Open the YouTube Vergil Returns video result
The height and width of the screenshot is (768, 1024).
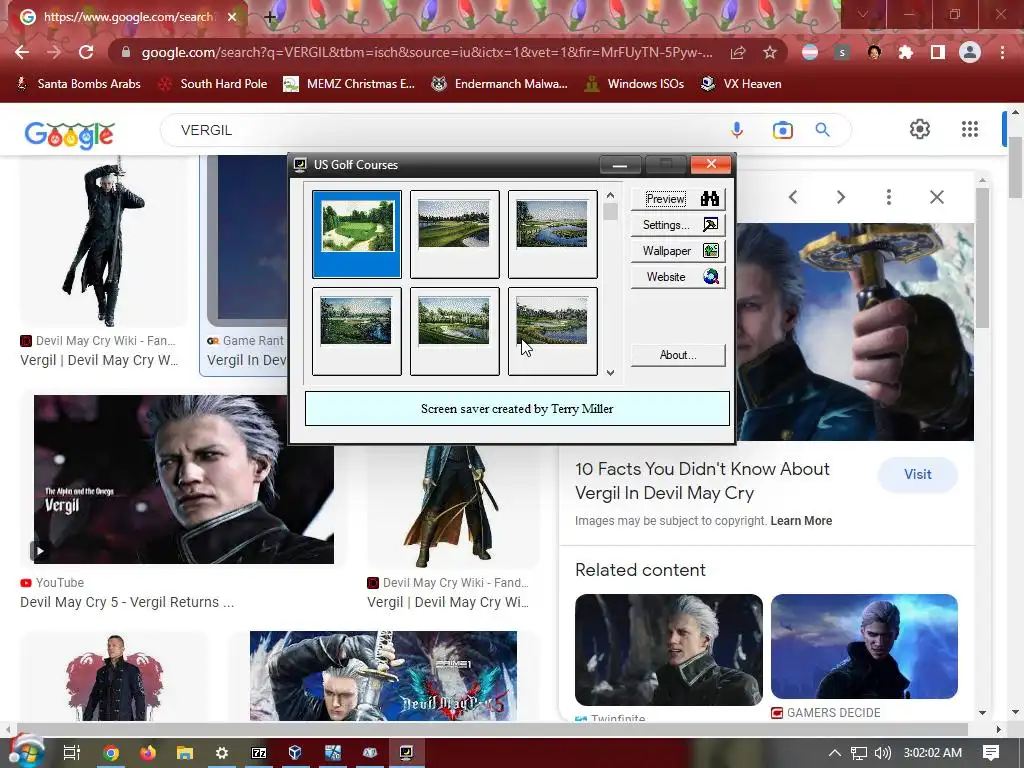tap(184, 479)
